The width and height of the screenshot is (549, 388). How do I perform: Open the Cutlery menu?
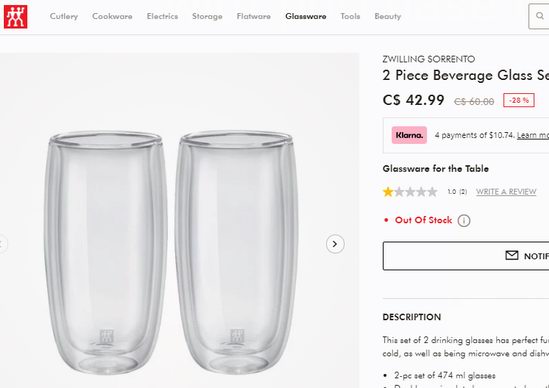click(64, 16)
